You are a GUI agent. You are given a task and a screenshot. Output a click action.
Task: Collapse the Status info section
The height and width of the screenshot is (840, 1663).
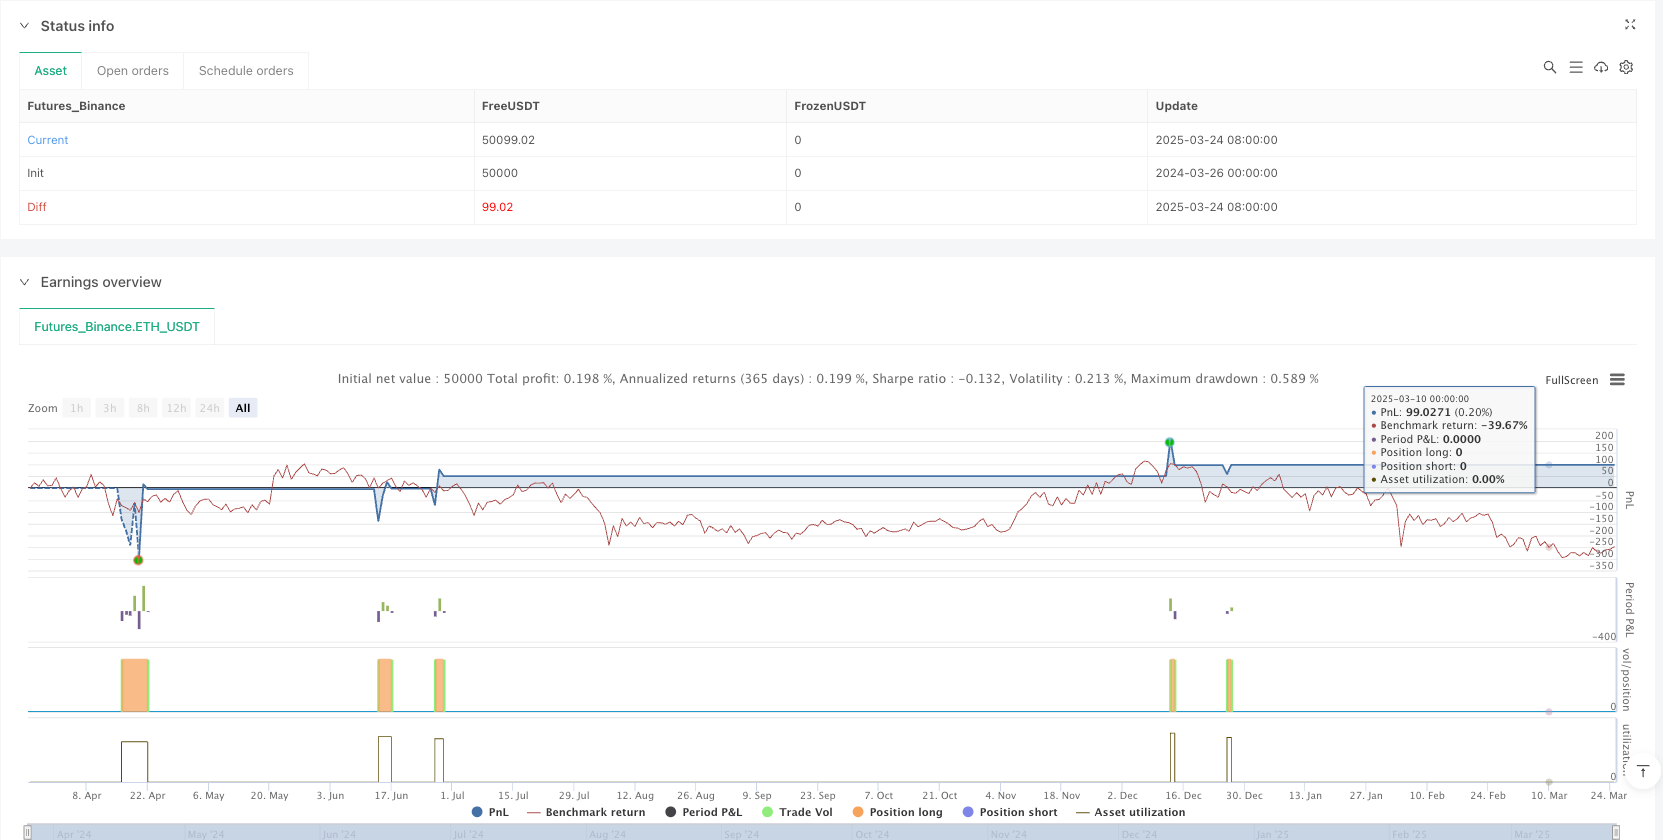click(x=25, y=26)
